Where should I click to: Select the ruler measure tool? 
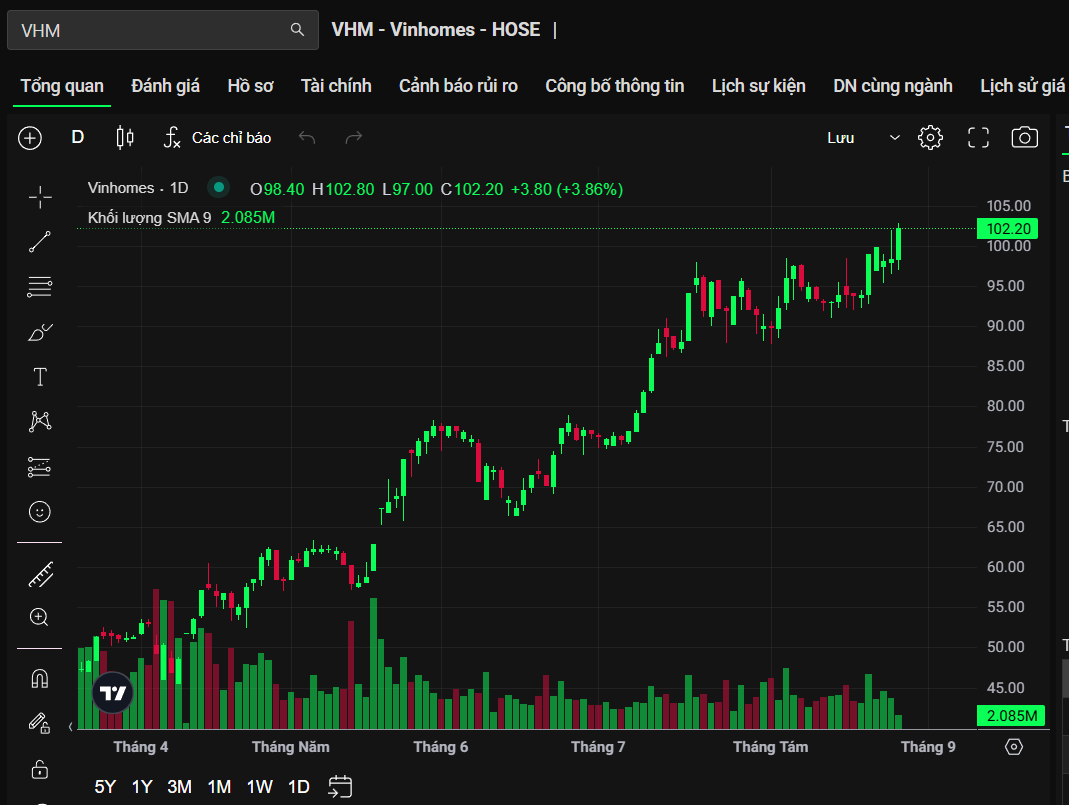pos(40,575)
